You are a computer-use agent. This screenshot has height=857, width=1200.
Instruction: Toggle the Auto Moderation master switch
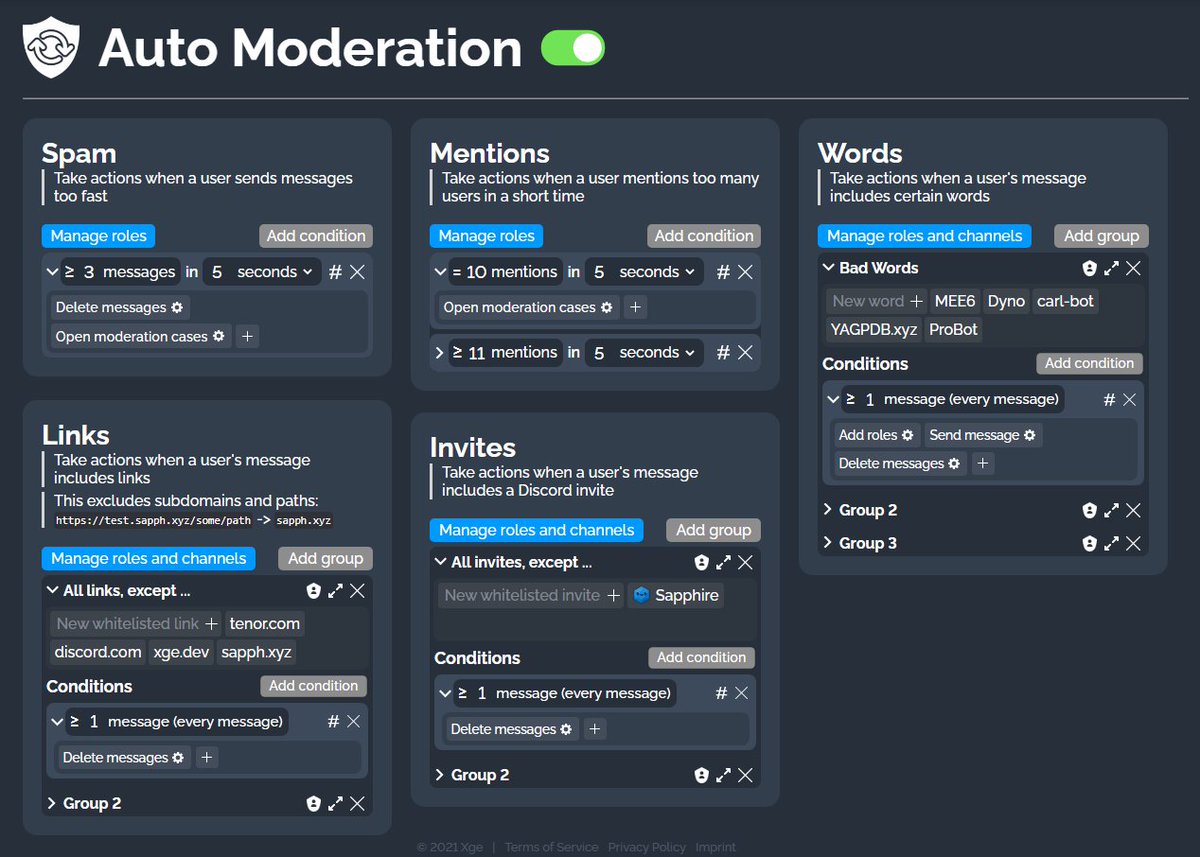(573, 48)
